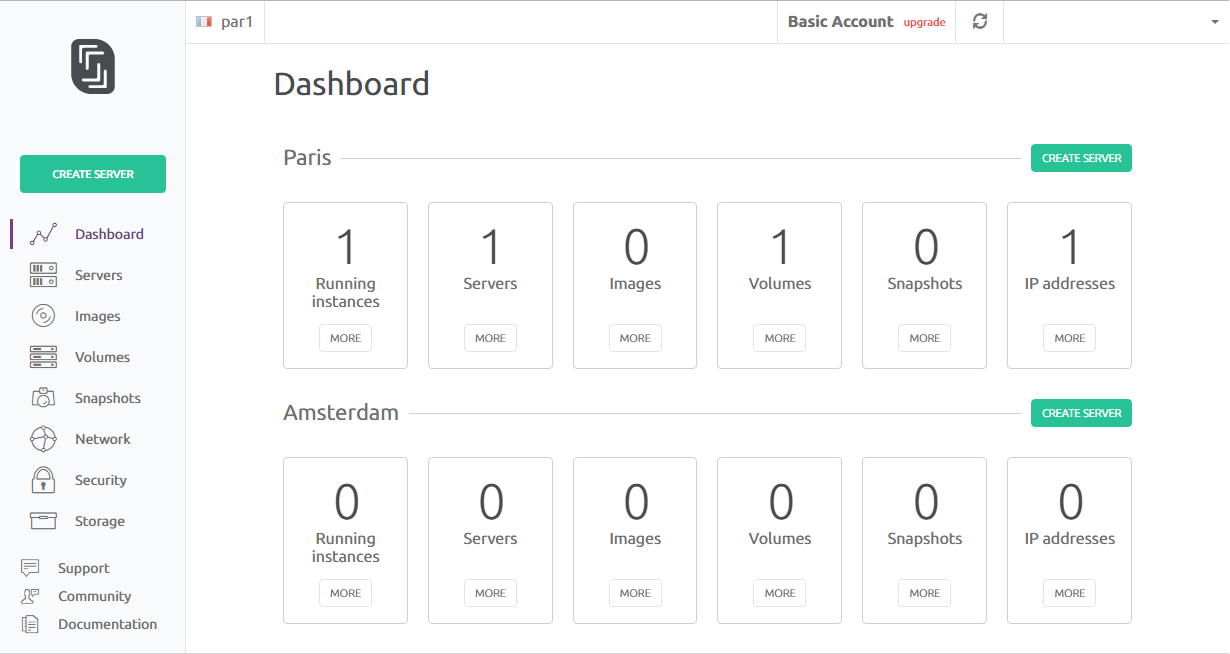Screen dimensions: 1230x654
Task: Open the Dashboard menu item
Action: tap(109, 234)
